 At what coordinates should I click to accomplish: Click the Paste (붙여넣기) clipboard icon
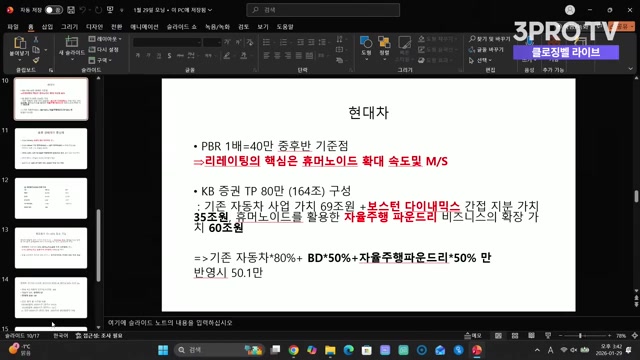coord(20,43)
